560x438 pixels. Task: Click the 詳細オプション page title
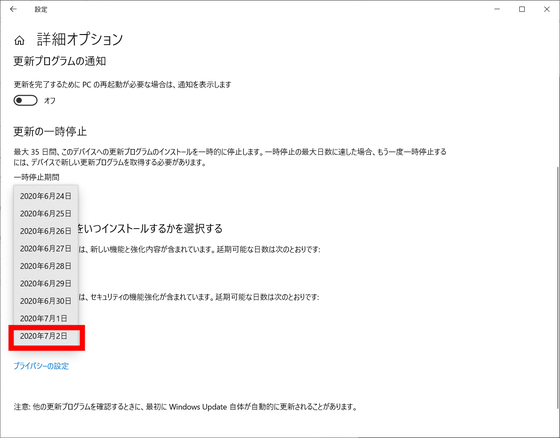click(80, 39)
